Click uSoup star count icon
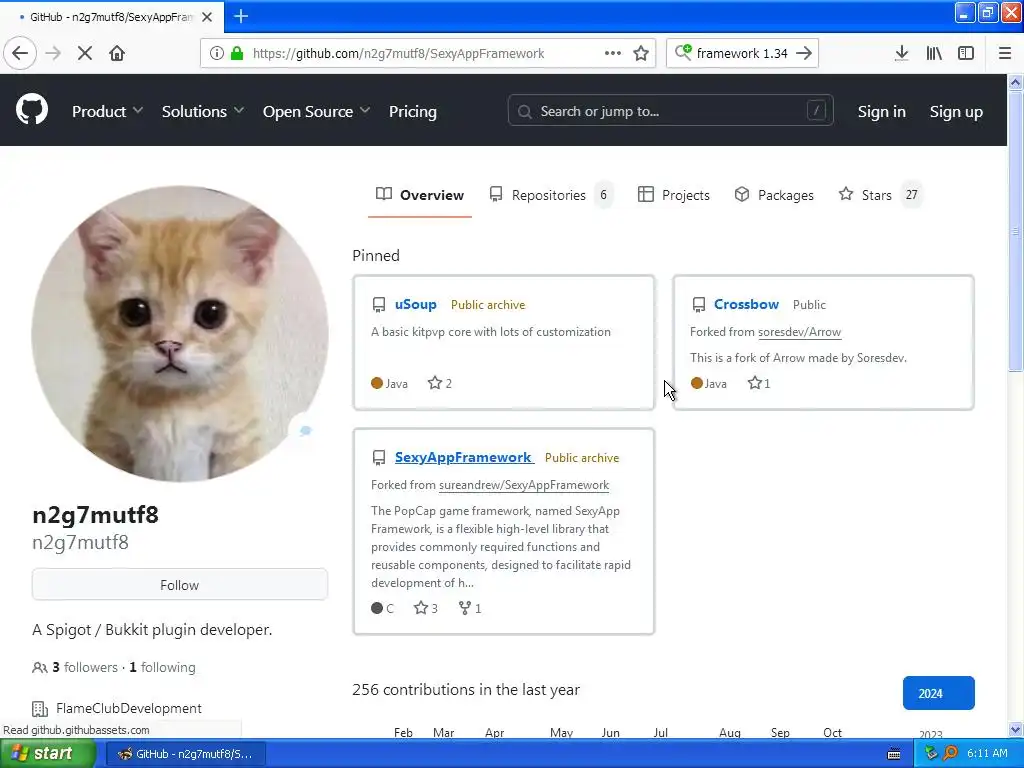The height and width of the screenshot is (768, 1024). [x=435, y=383]
